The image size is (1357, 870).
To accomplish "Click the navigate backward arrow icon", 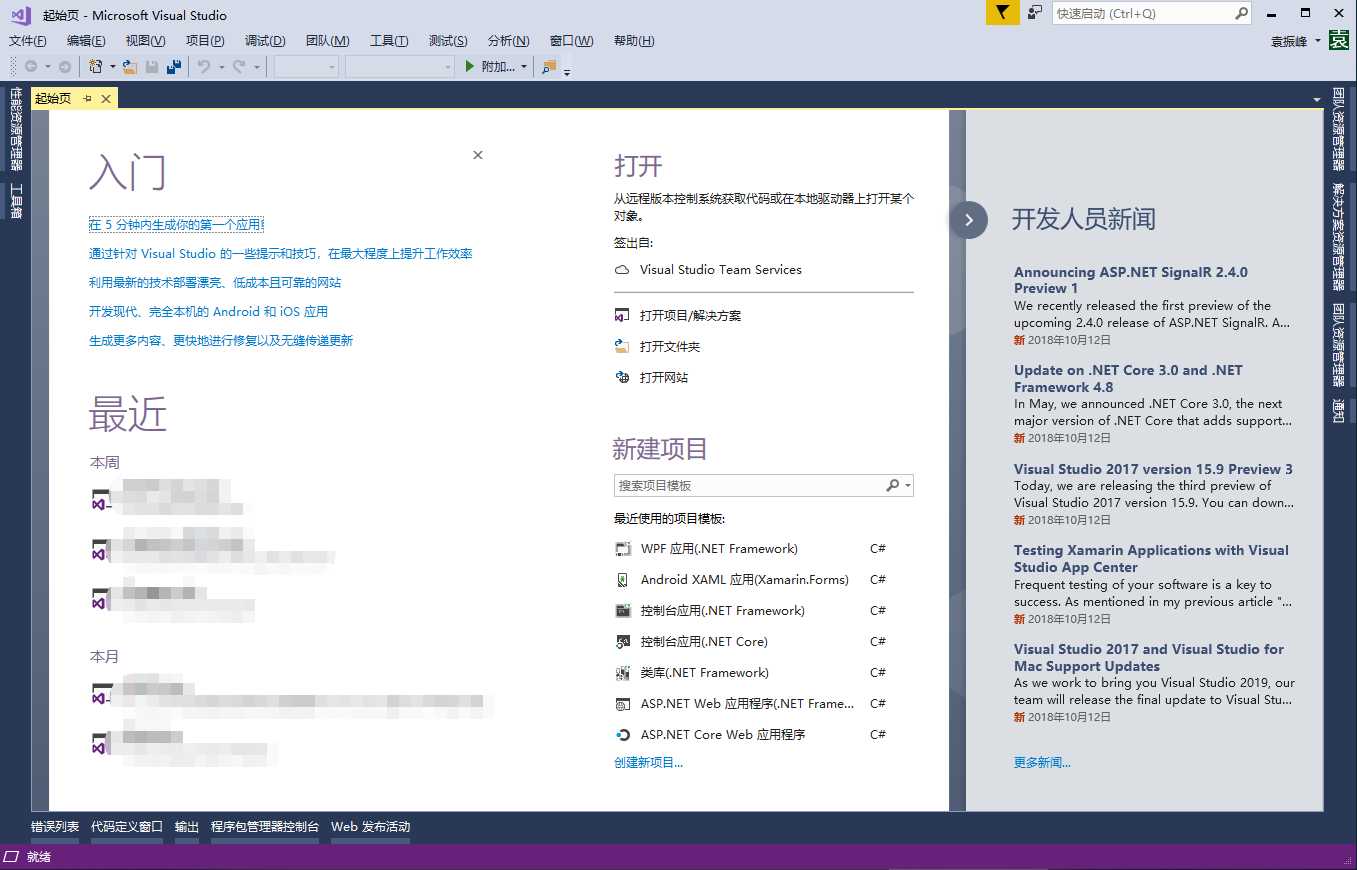I will pyautogui.click(x=31, y=67).
